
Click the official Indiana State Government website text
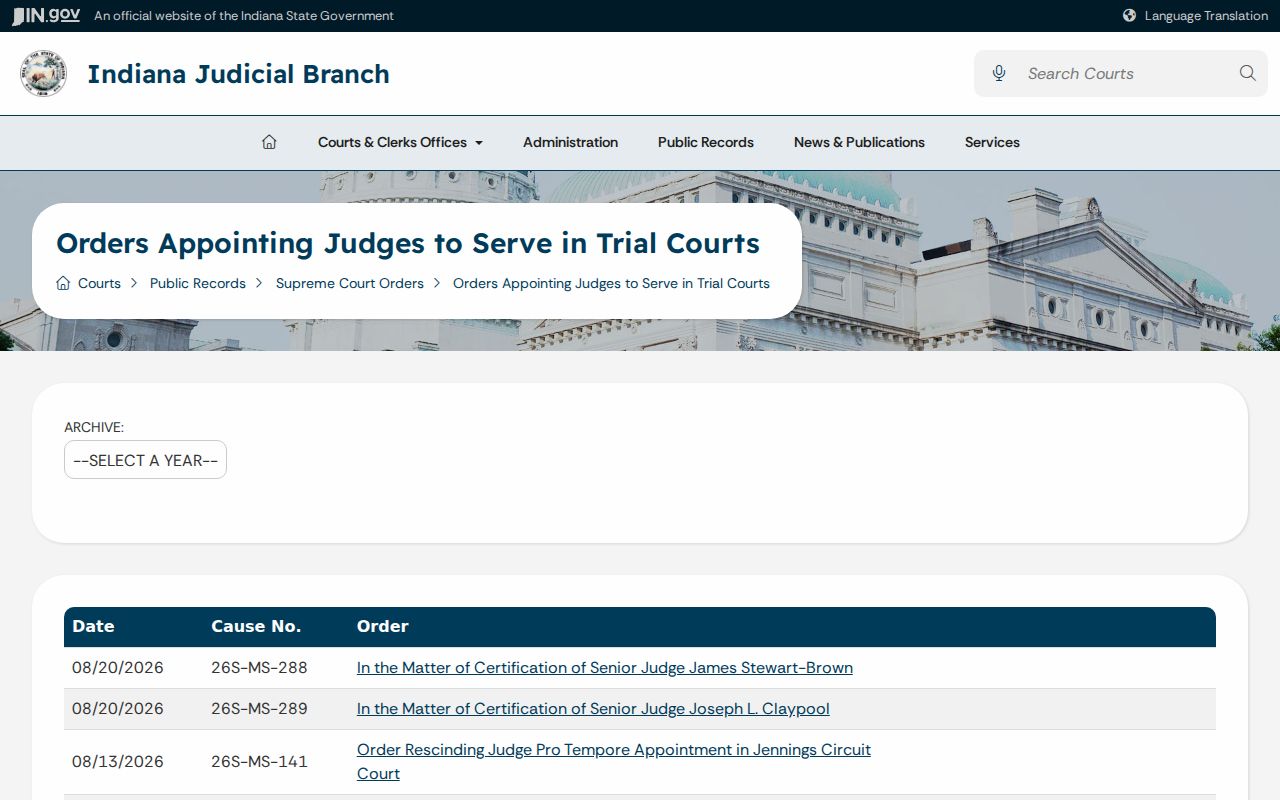[x=244, y=16]
